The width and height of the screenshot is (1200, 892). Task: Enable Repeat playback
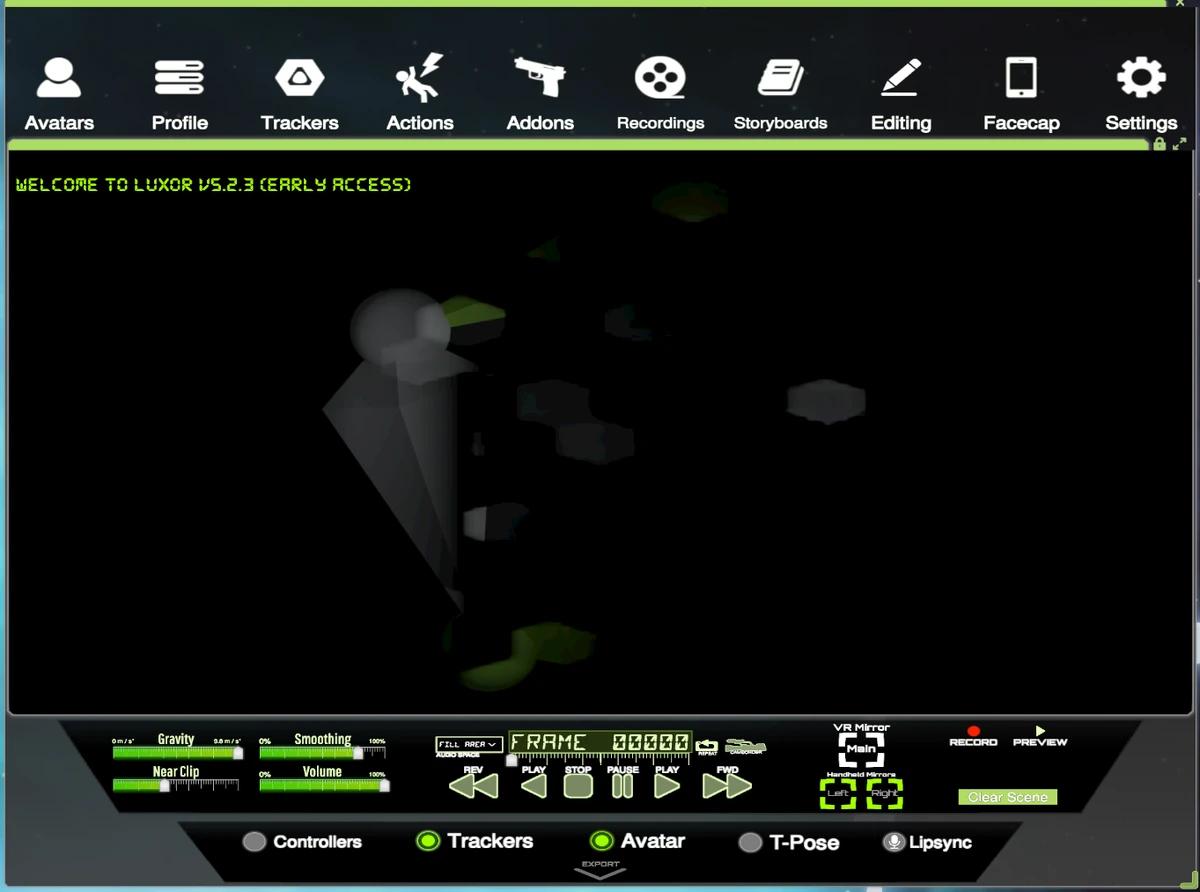click(707, 745)
